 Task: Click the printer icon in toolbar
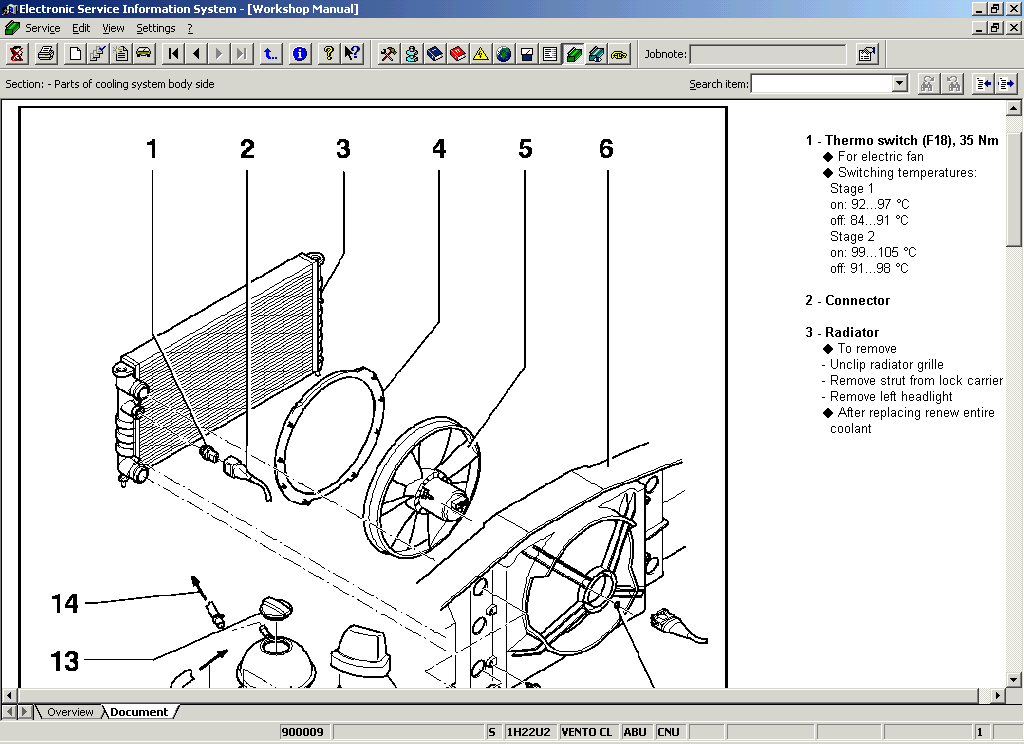tap(46, 54)
